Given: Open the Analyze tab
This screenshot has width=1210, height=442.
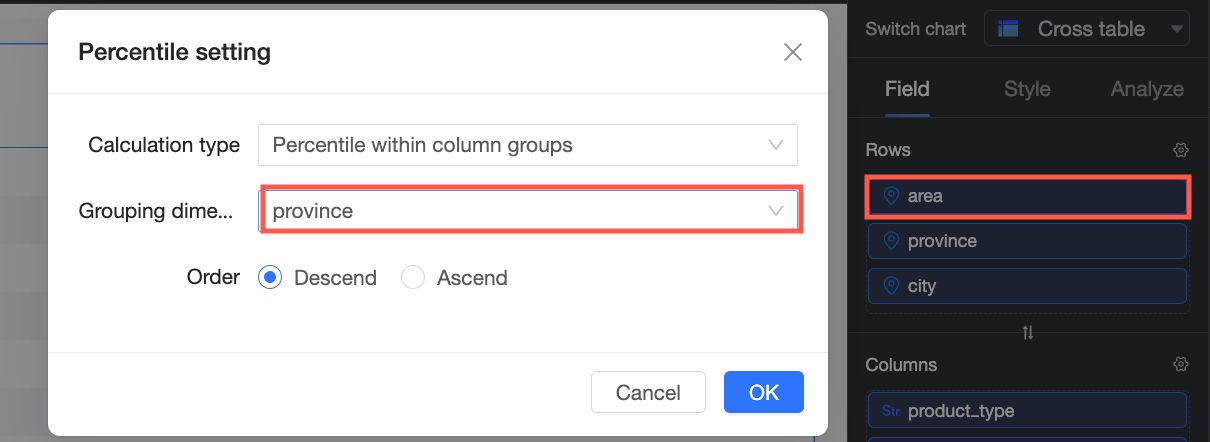Looking at the screenshot, I should coord(1147,89).
